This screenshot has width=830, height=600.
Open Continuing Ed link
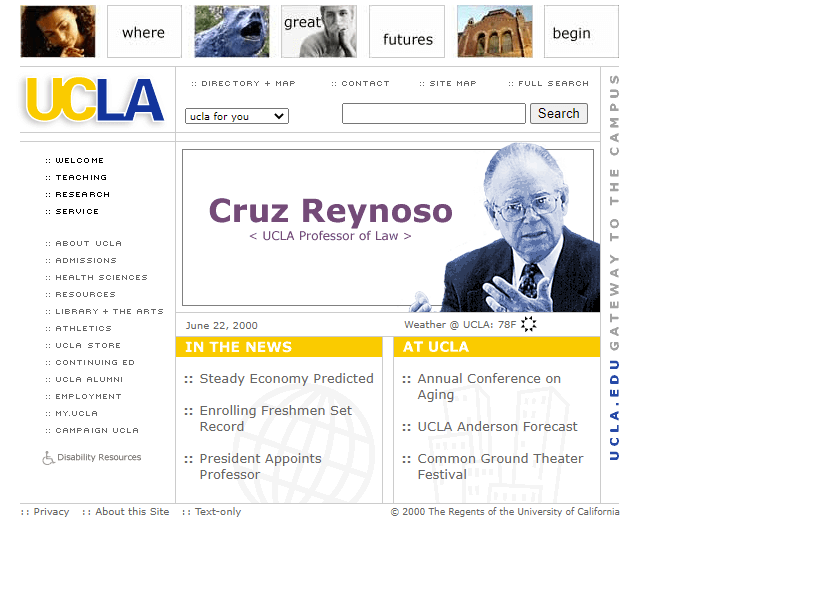[x=90, y=362]
